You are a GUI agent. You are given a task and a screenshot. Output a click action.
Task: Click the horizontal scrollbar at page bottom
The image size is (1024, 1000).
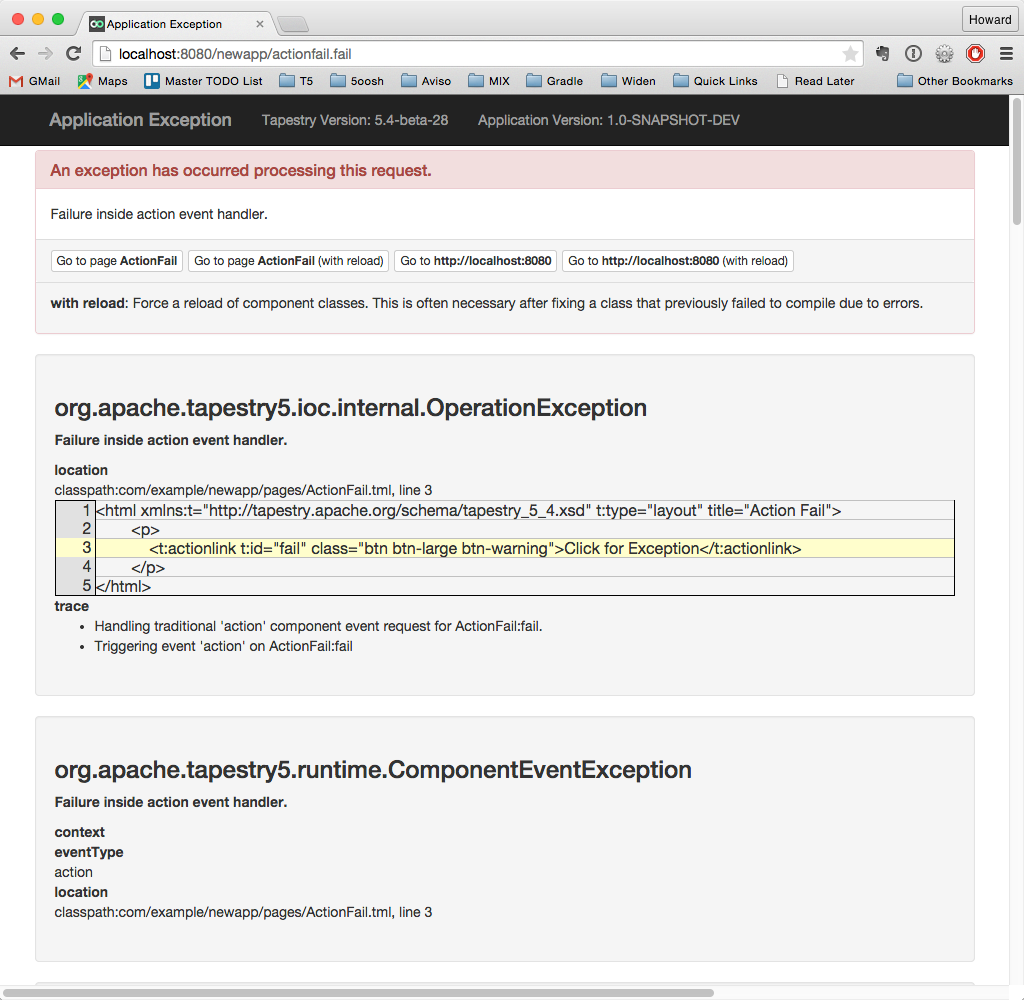coord(360,993)
